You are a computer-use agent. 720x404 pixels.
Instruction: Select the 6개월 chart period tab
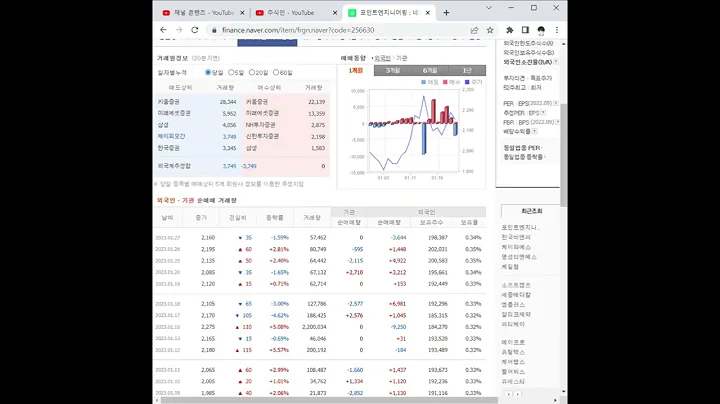pos(430,70)
